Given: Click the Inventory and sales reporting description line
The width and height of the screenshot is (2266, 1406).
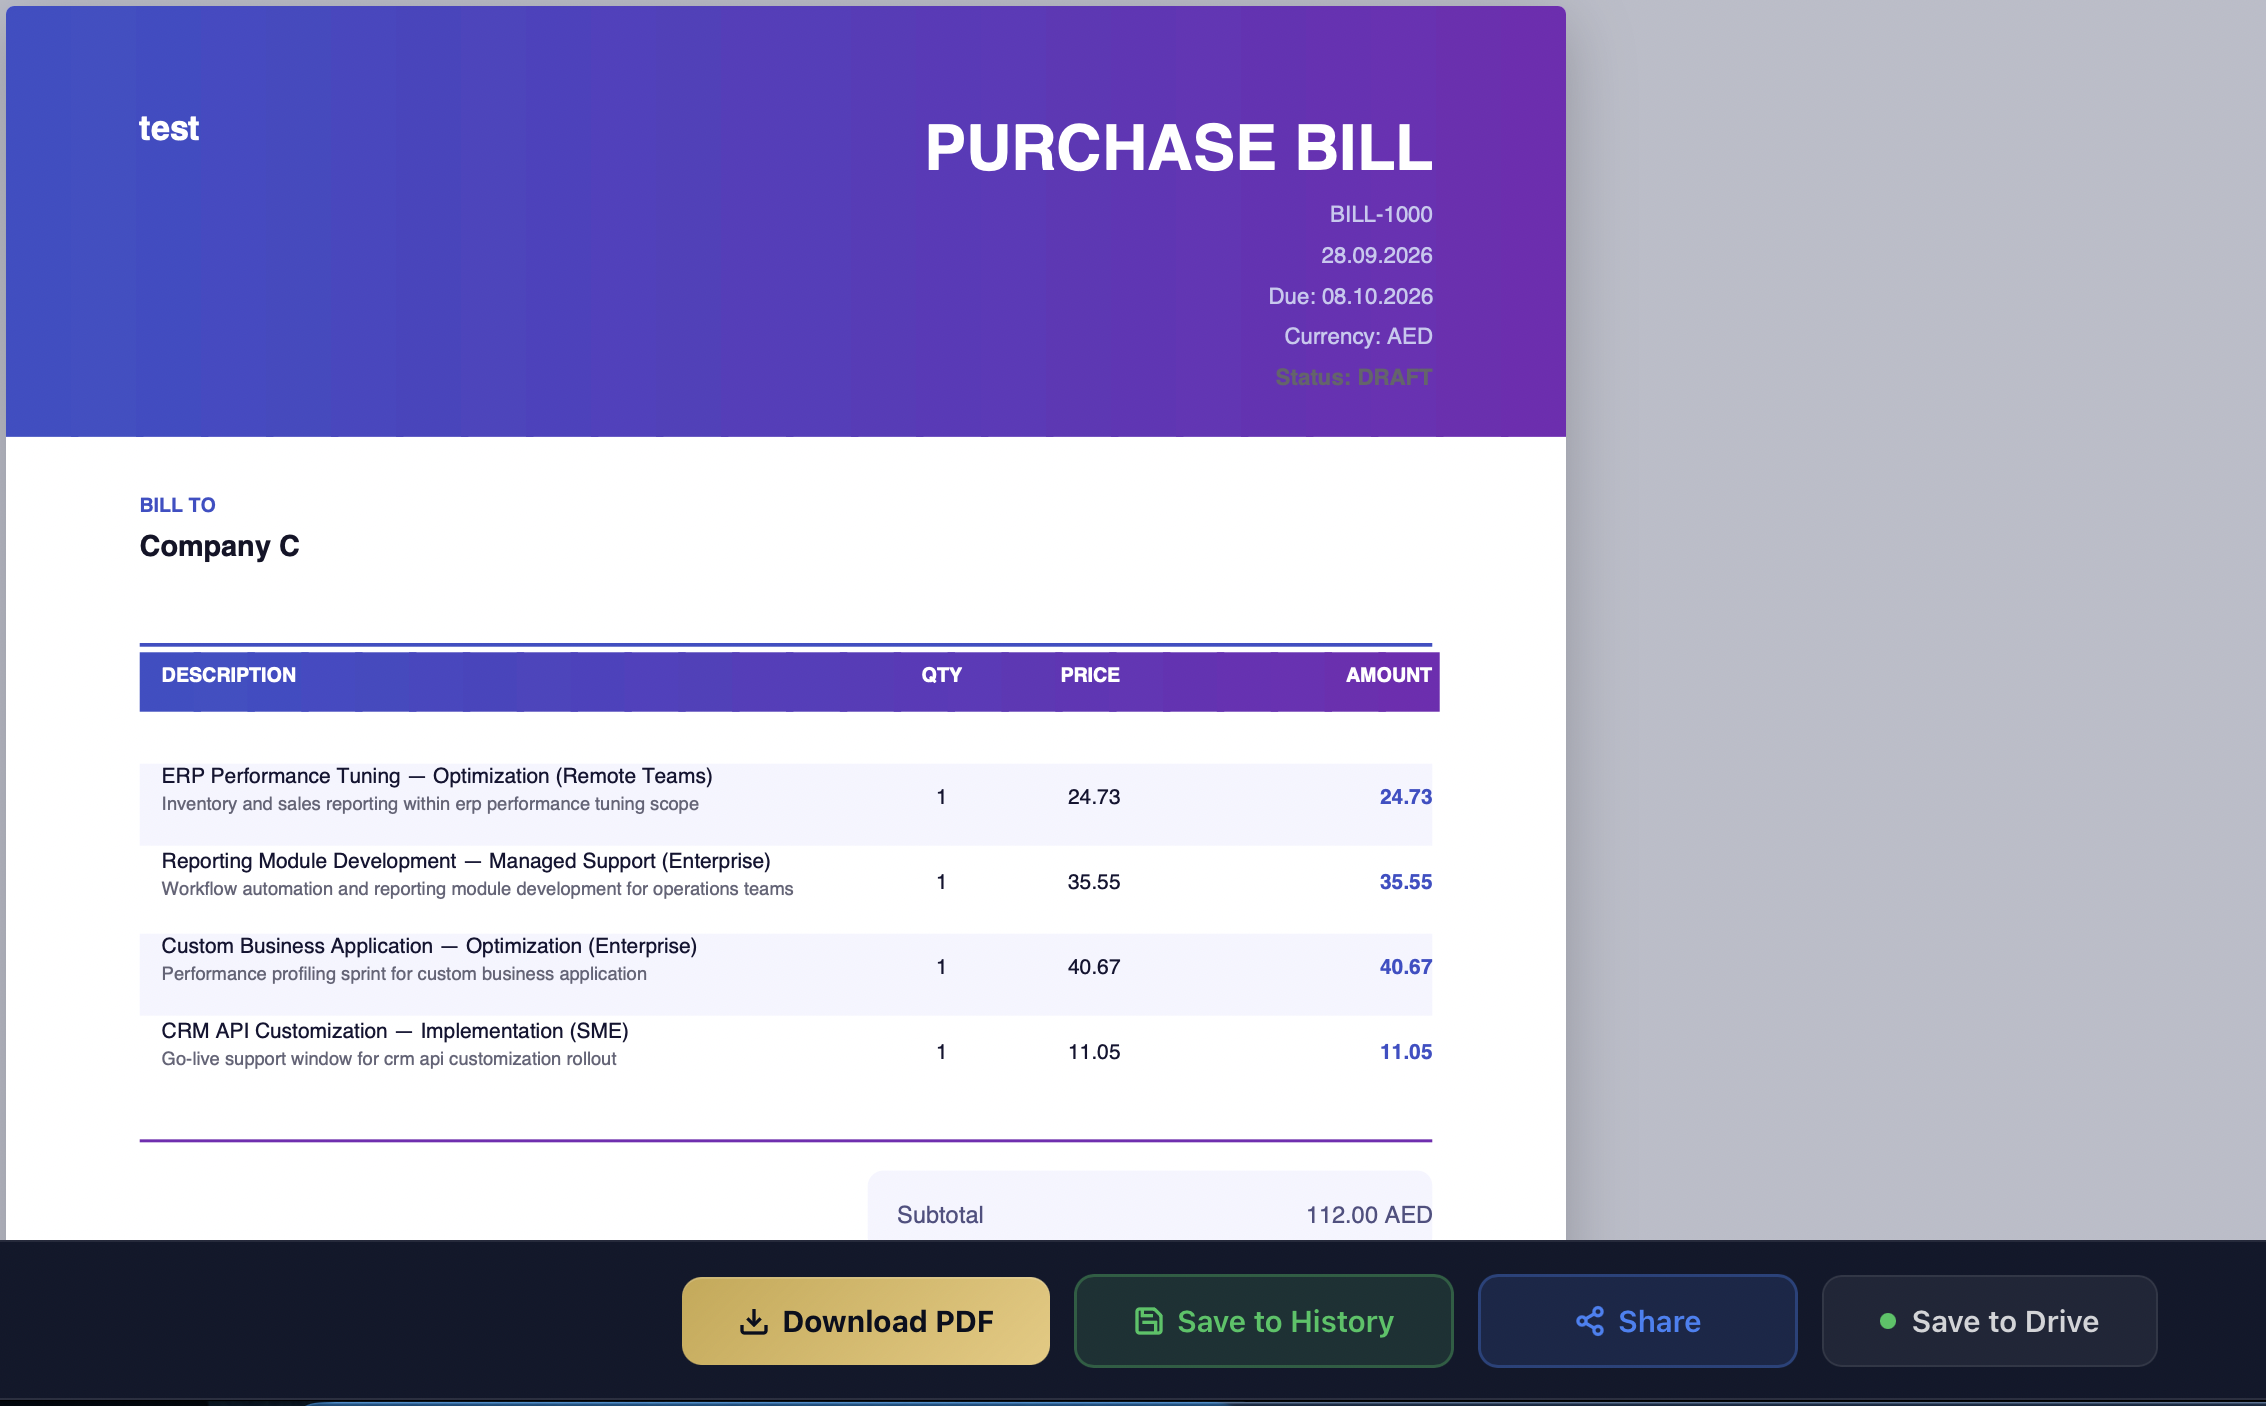Looking at the screenshot, I should 430,804.
